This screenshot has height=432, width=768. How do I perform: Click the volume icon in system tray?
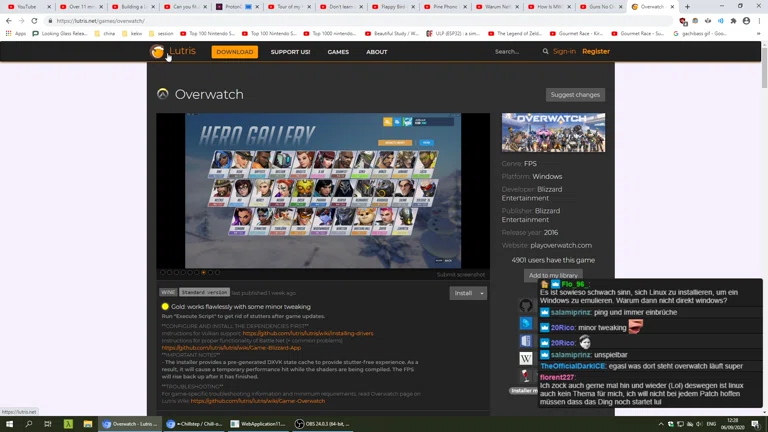(x=699, y=424)
